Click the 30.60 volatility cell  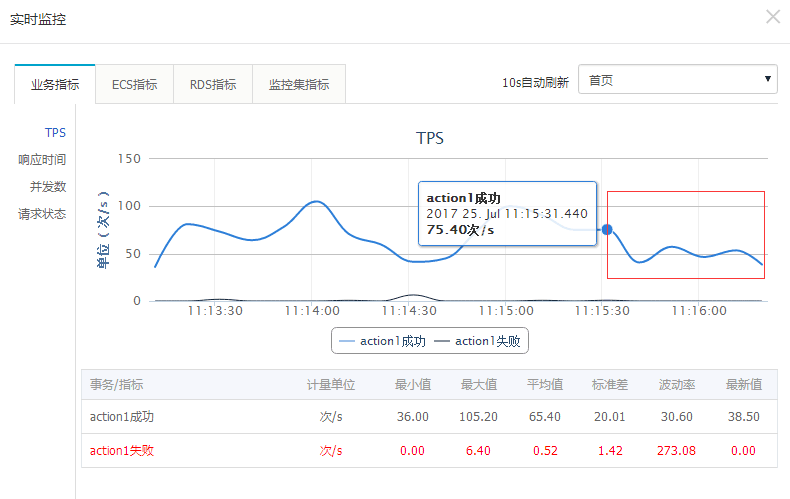677,417
